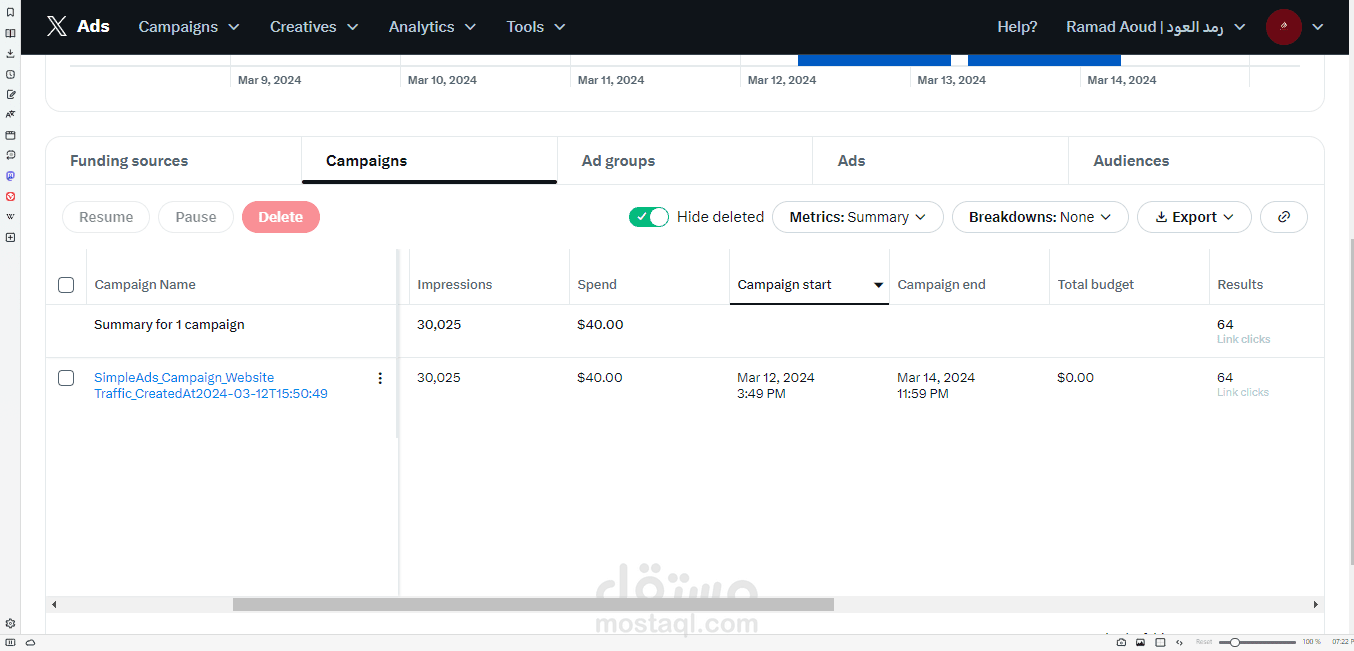Click the sync cloud icon in the status bar

[30, 642]
